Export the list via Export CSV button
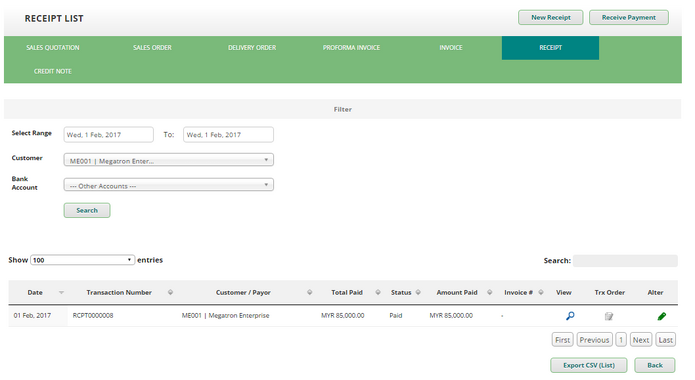Viewport: 695px width, 380px height. pyautogui.click(x=589, y=365)
